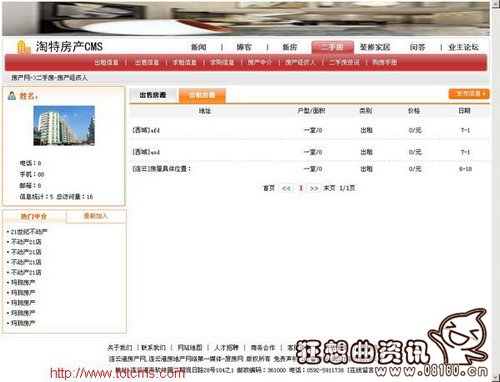Go to next page with >> button
Screen dimensions: 500x382
click(x=314, y=188)
